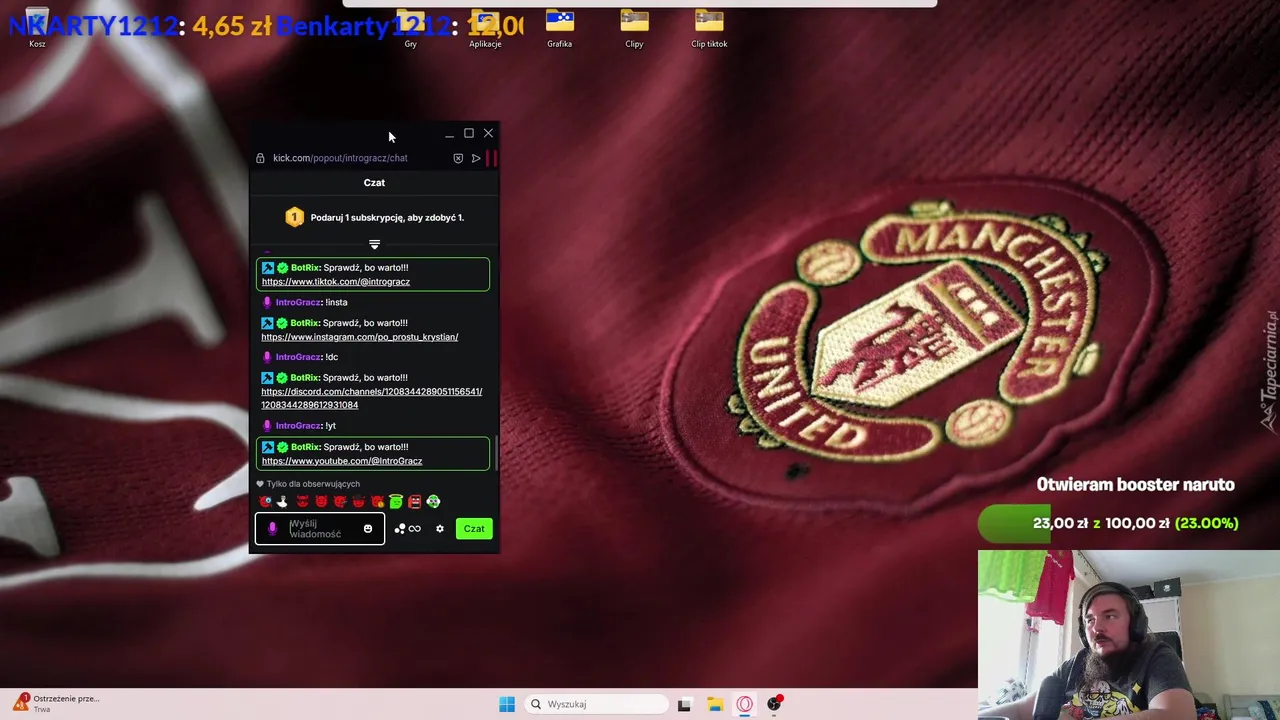1280x720 pixels.
Task: Open File Explorer from the taskbar
Action: 715,704
